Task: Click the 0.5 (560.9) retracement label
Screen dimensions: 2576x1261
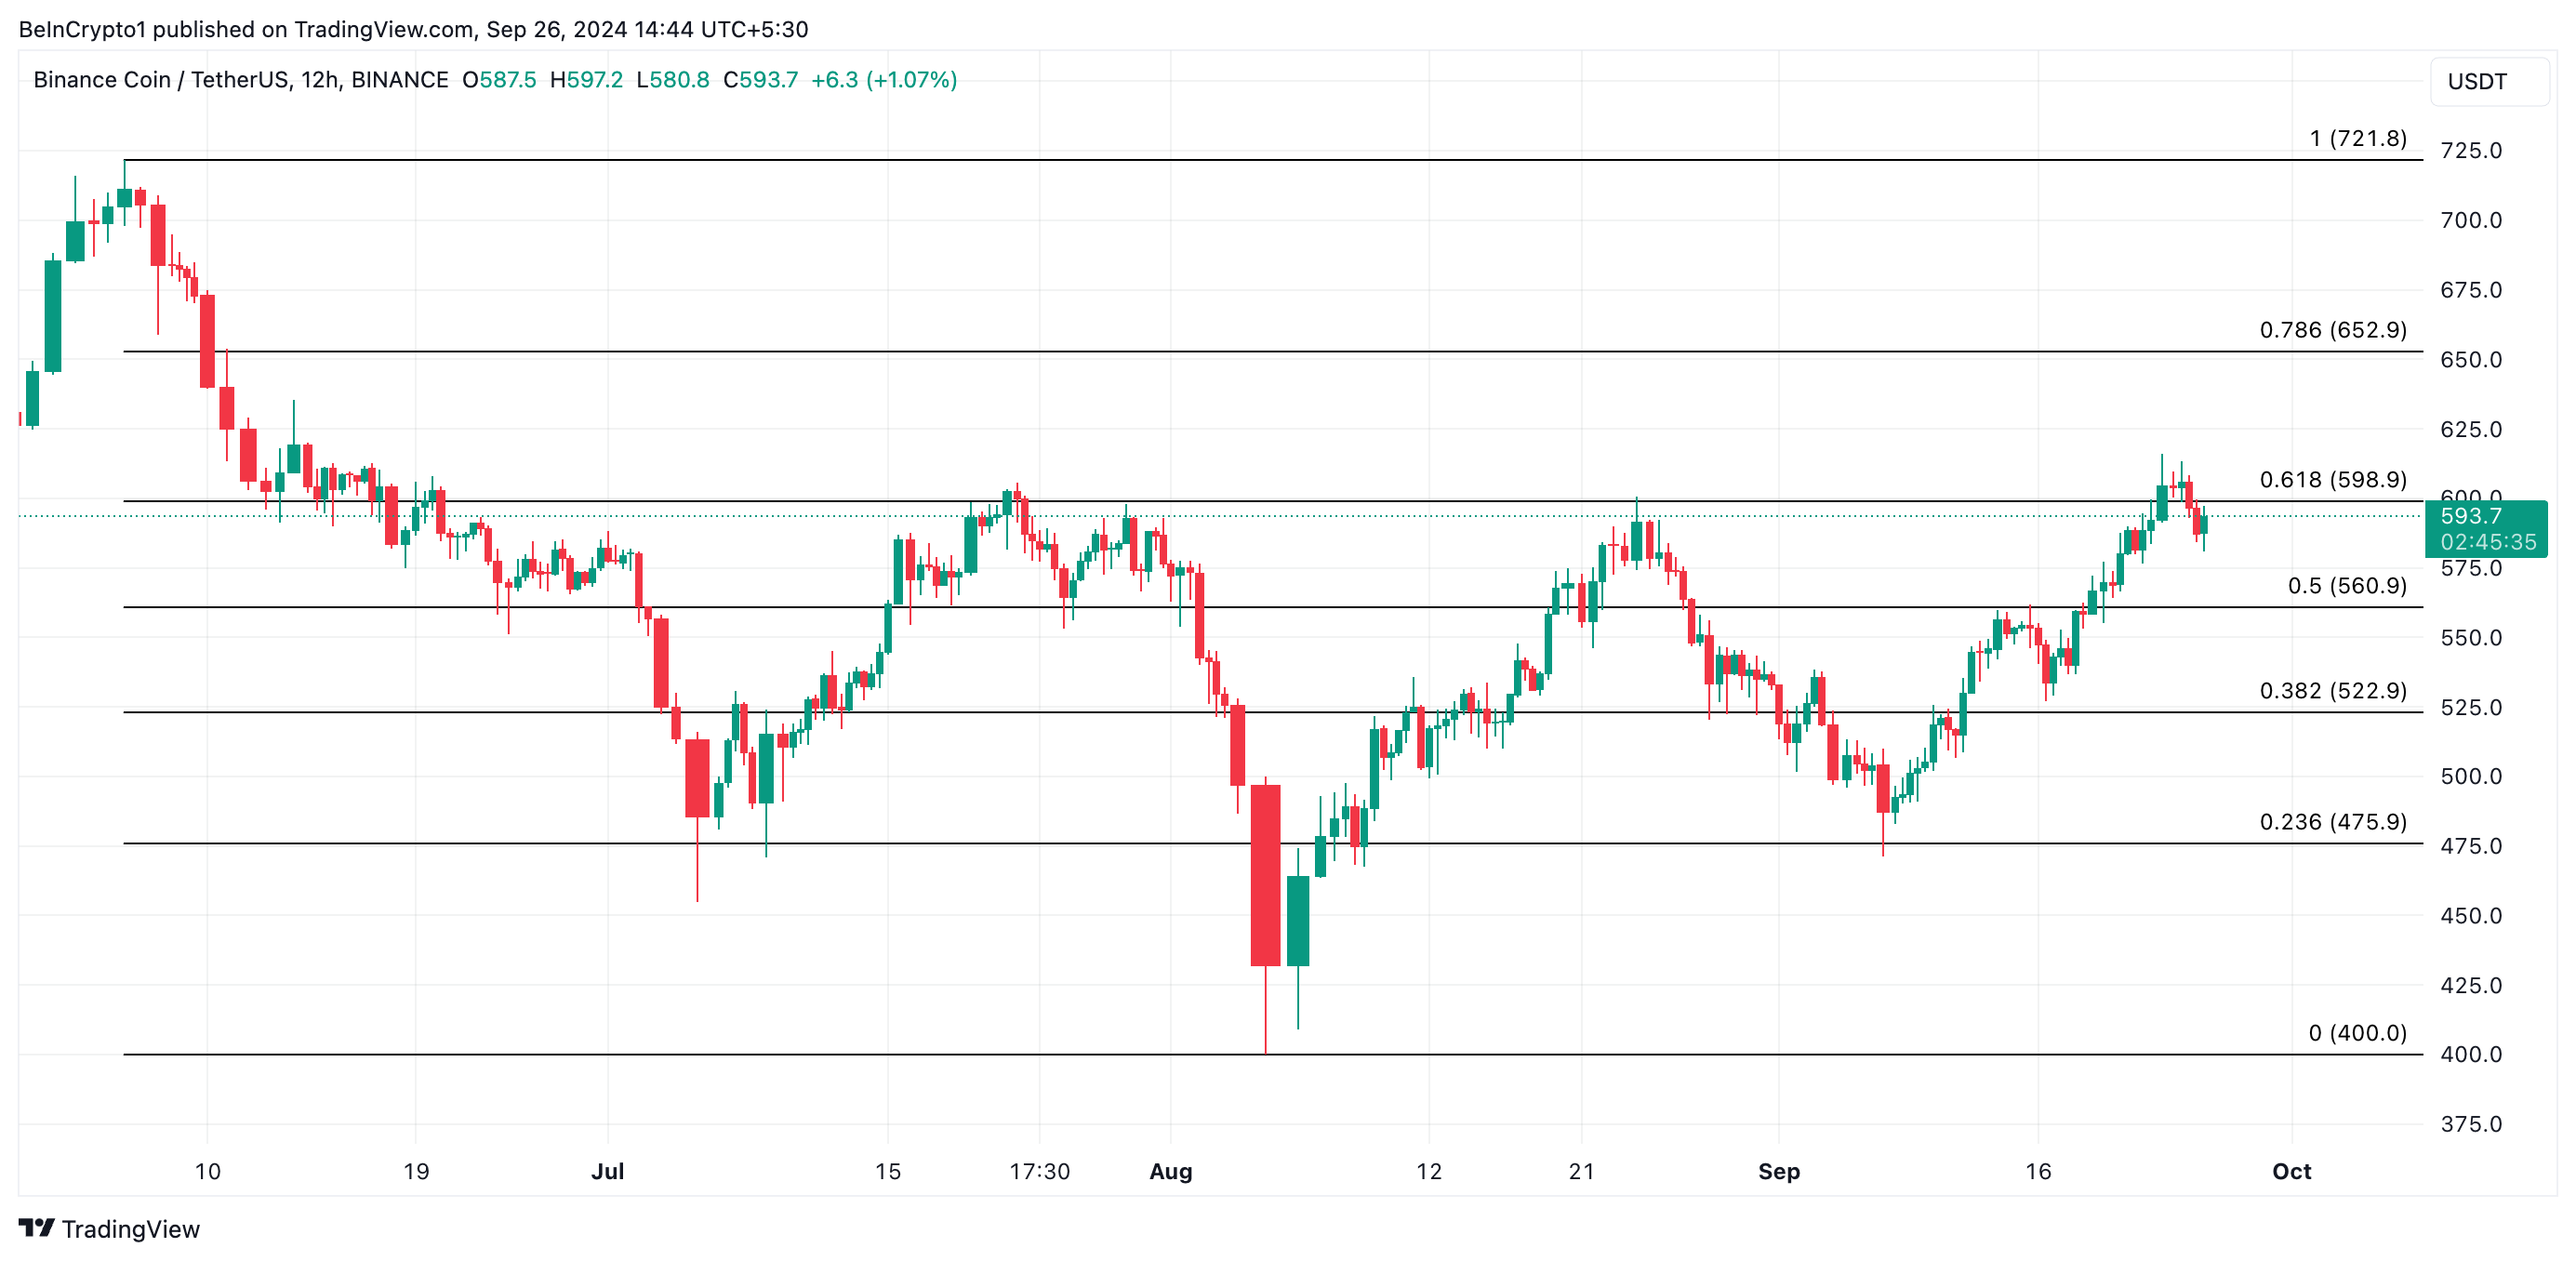Action: click(x=2346, y=586)
